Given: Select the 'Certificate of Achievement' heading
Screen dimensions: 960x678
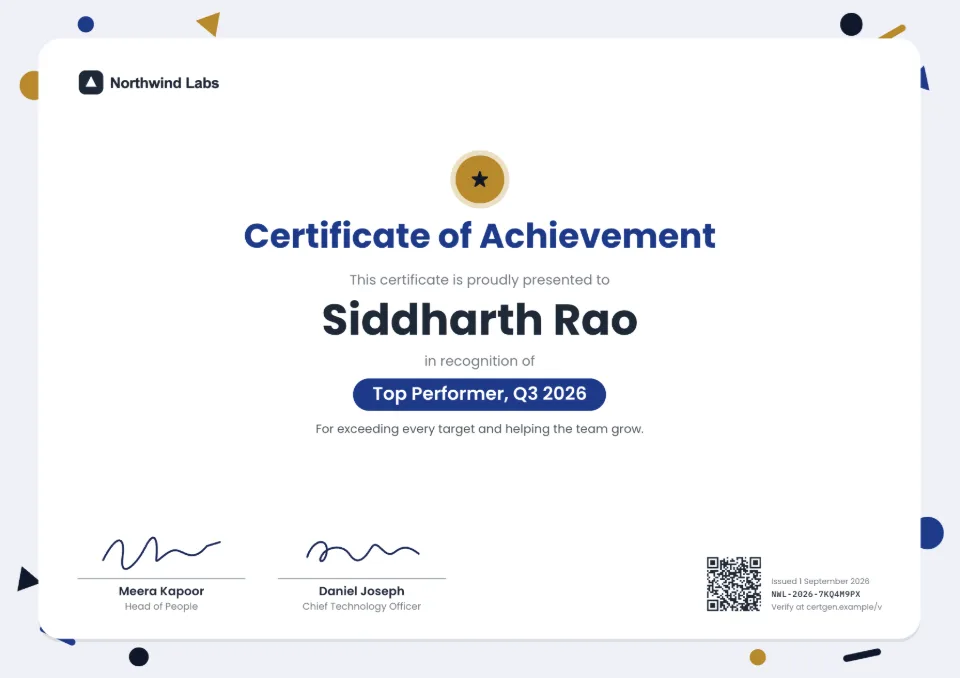Looking at the screenshot, I should [x=479, y=236].
